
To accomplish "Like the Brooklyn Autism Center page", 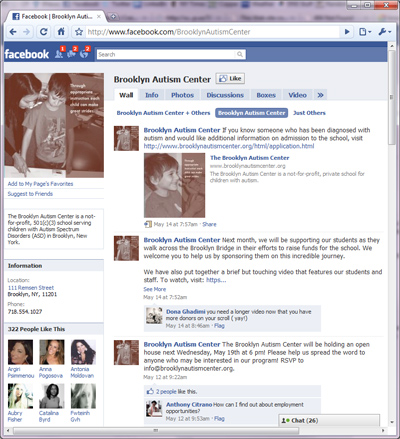I will click(x=230, y=79).
